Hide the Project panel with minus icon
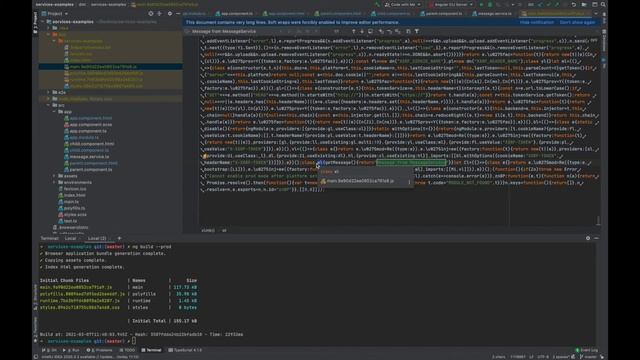Image resolution: width=640 pixels, height=360 pixels. [178, 13]
